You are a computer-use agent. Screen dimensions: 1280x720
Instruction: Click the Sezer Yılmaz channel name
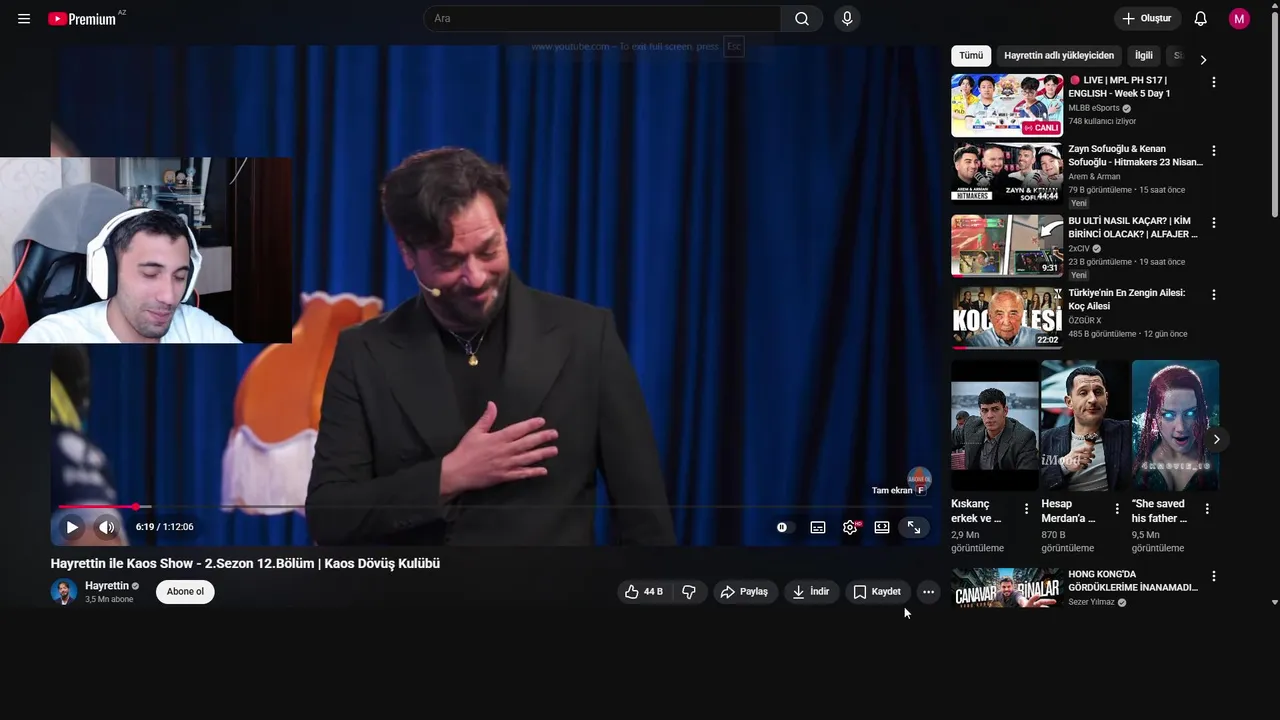coord(1091,602)
